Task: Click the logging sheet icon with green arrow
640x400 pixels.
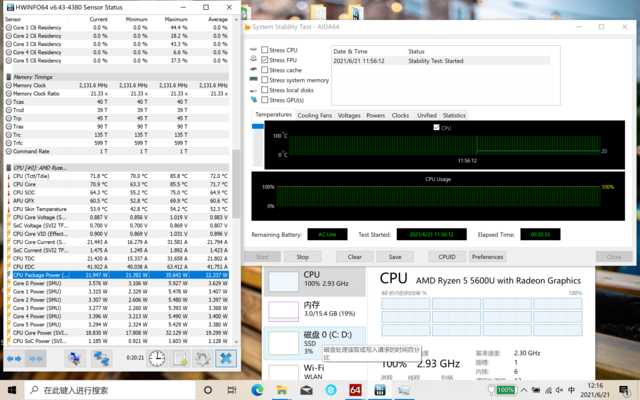Action: pyautogui.click(x=180, y=359)
